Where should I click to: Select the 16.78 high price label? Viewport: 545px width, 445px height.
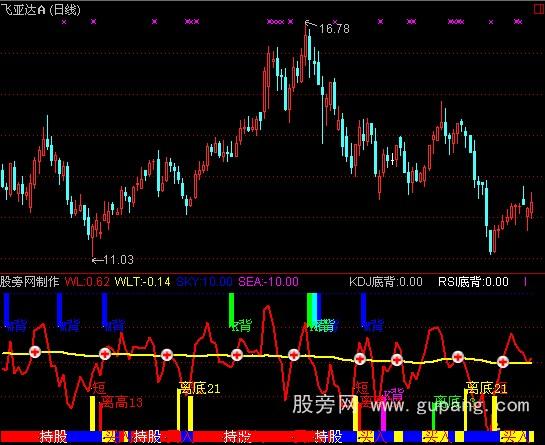click(x=334, y=29)
